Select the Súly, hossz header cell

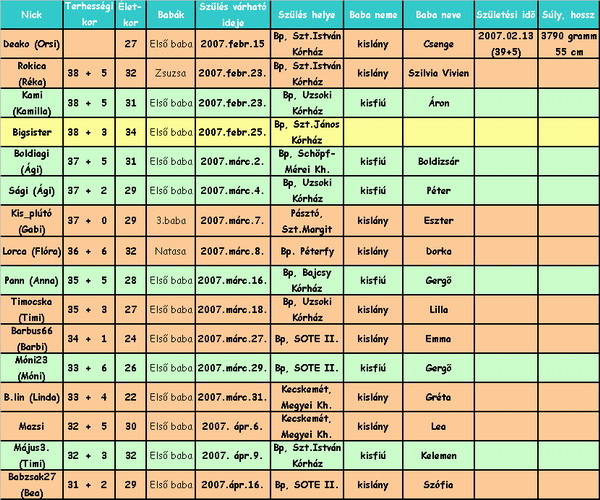[x=567, y=18]
